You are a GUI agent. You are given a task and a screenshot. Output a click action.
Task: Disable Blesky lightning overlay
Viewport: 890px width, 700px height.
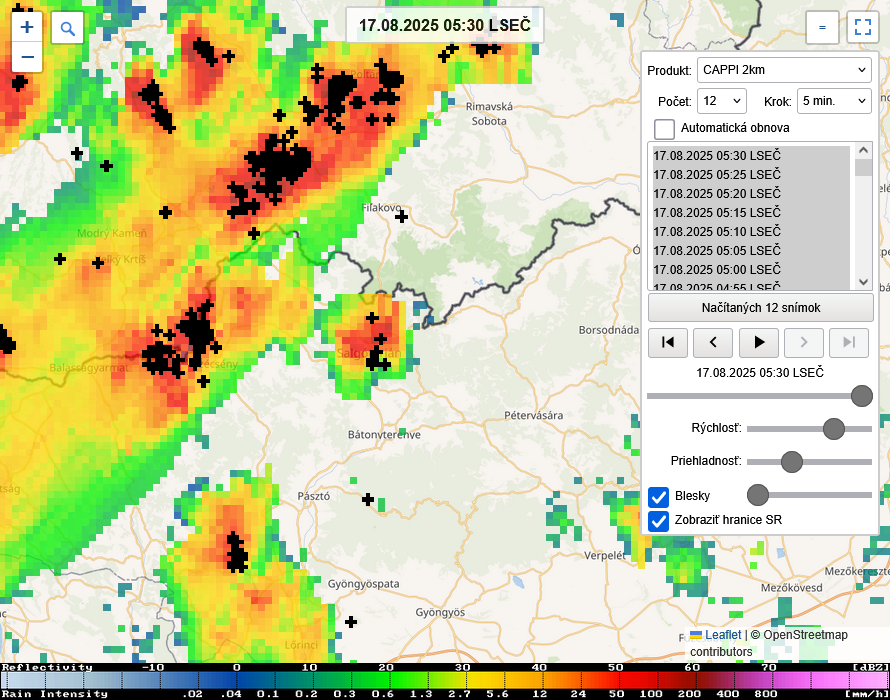click(x=659, y=496)
